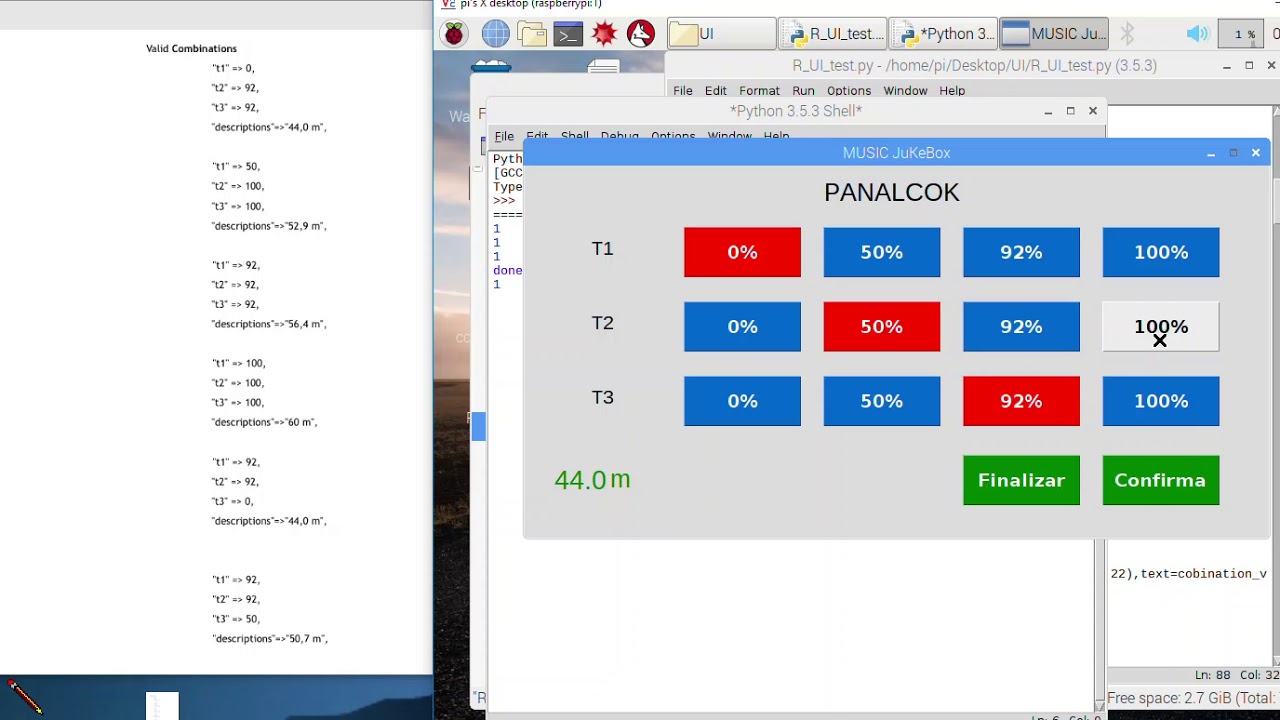Click the green Confirma button
This screenshot has width=1280, height=720.
[1161, 480]
